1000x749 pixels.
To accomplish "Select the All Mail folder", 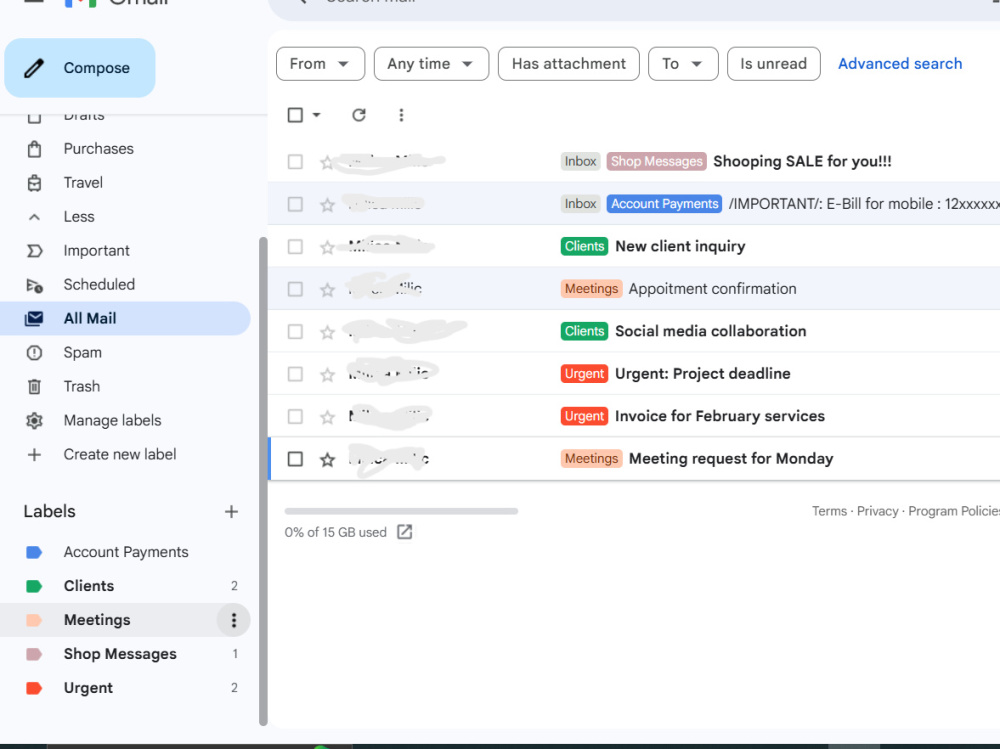I will [125, 318].
